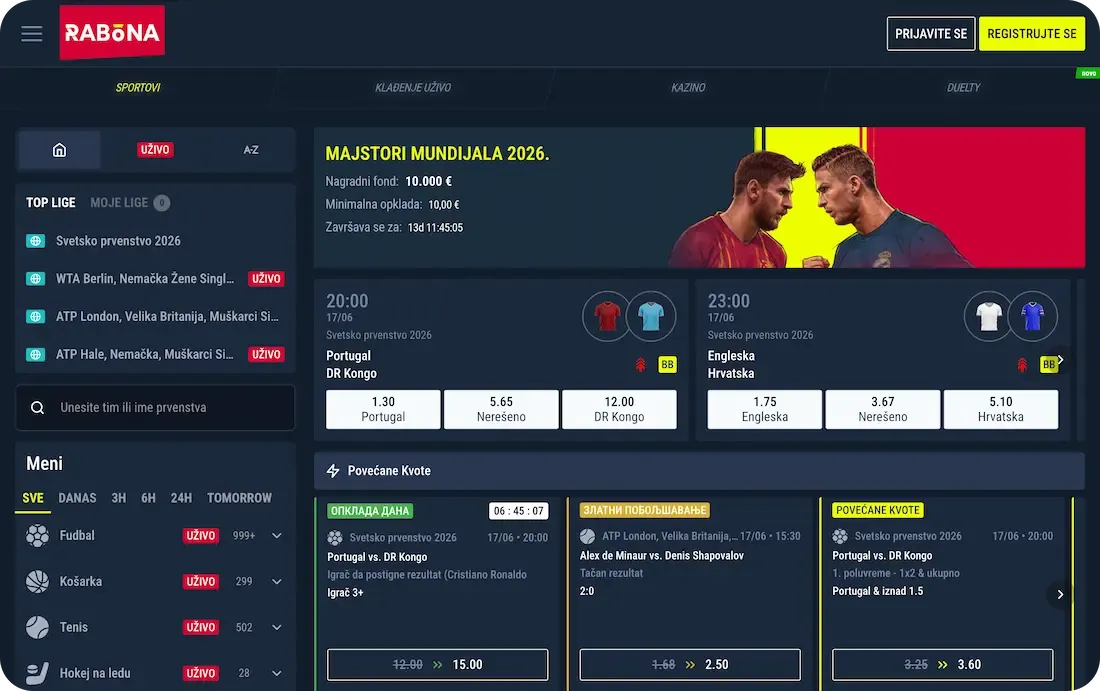Click the ATP Hale globe icon
This screenshot has height=691, width=1100.
pyautogui.click(x=36, y=354)
